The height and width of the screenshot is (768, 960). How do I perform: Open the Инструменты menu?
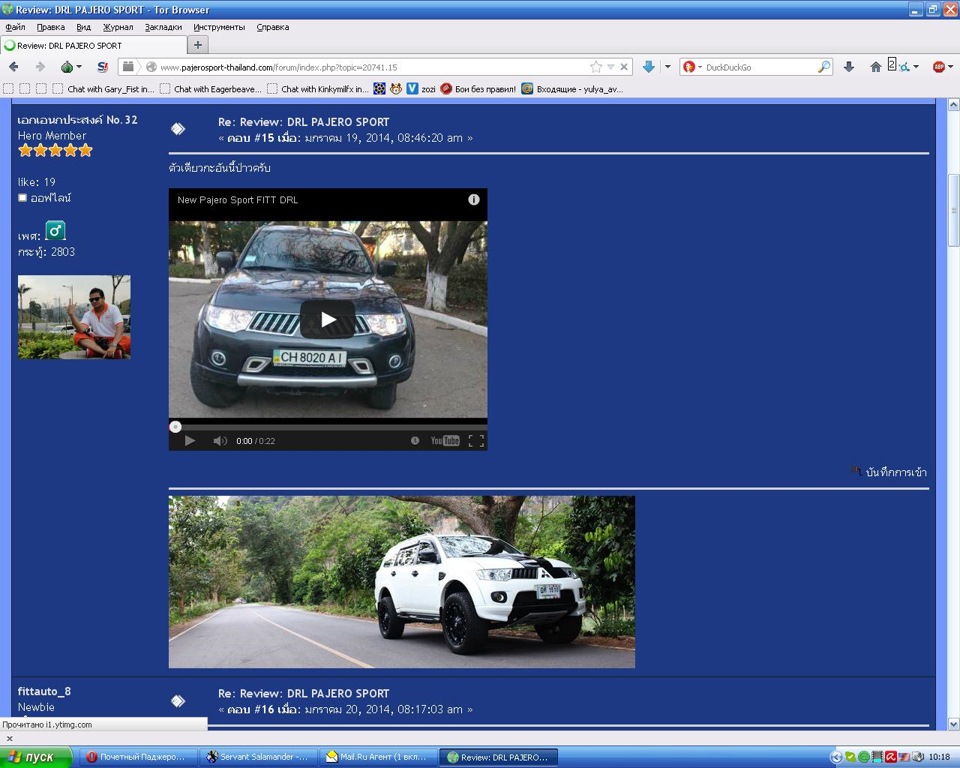(220, 27)
